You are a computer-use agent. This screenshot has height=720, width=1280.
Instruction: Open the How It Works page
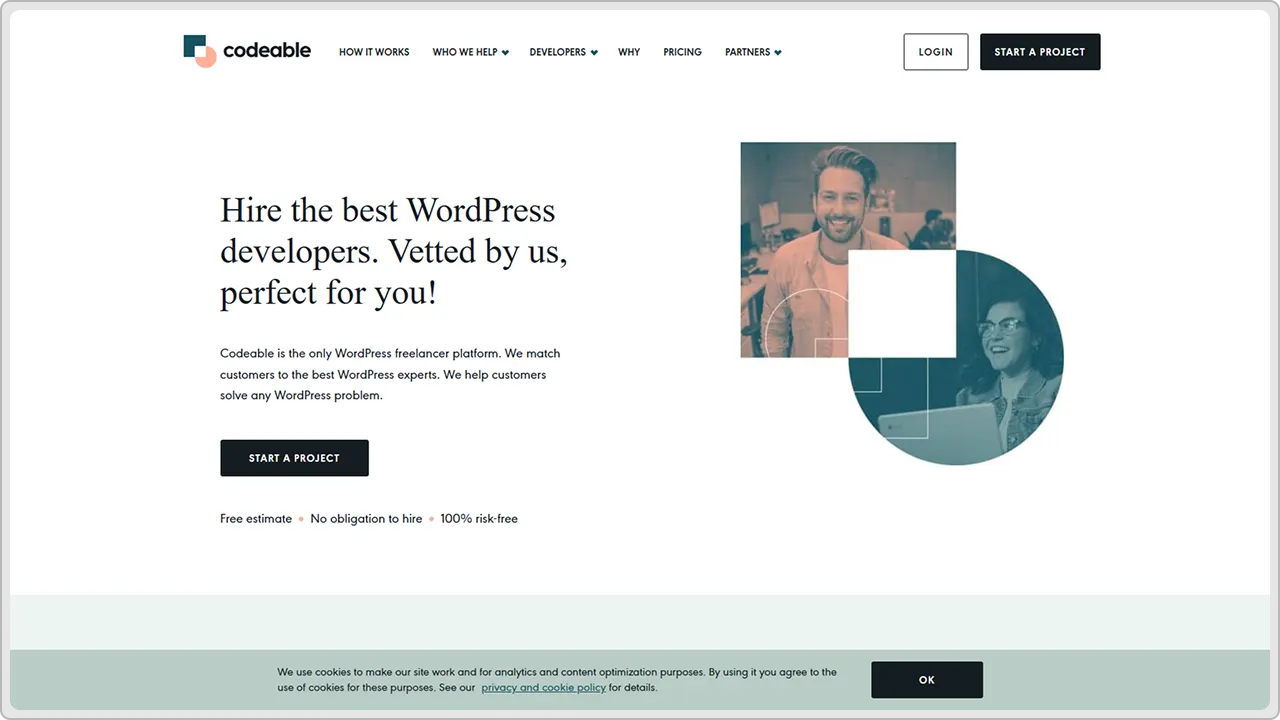coord(374,52)
